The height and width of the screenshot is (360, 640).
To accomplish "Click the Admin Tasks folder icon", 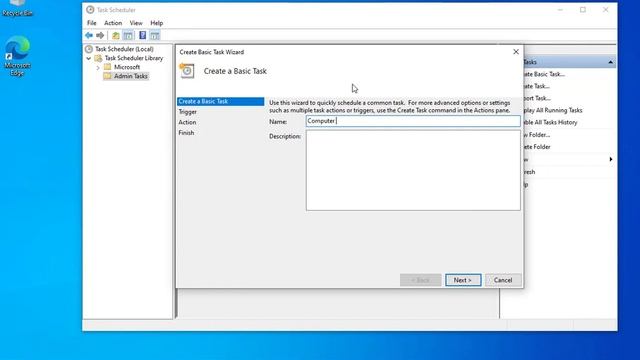I will [x=107, y=76].
